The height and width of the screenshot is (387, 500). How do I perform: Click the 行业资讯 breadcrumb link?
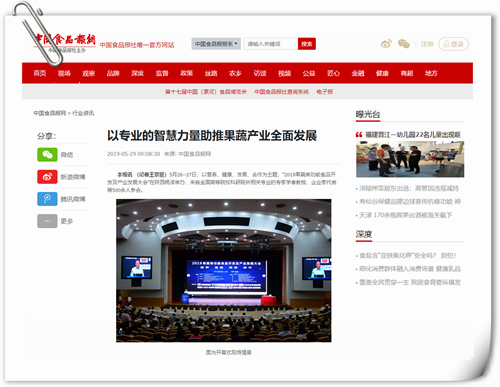pos(83,113)
